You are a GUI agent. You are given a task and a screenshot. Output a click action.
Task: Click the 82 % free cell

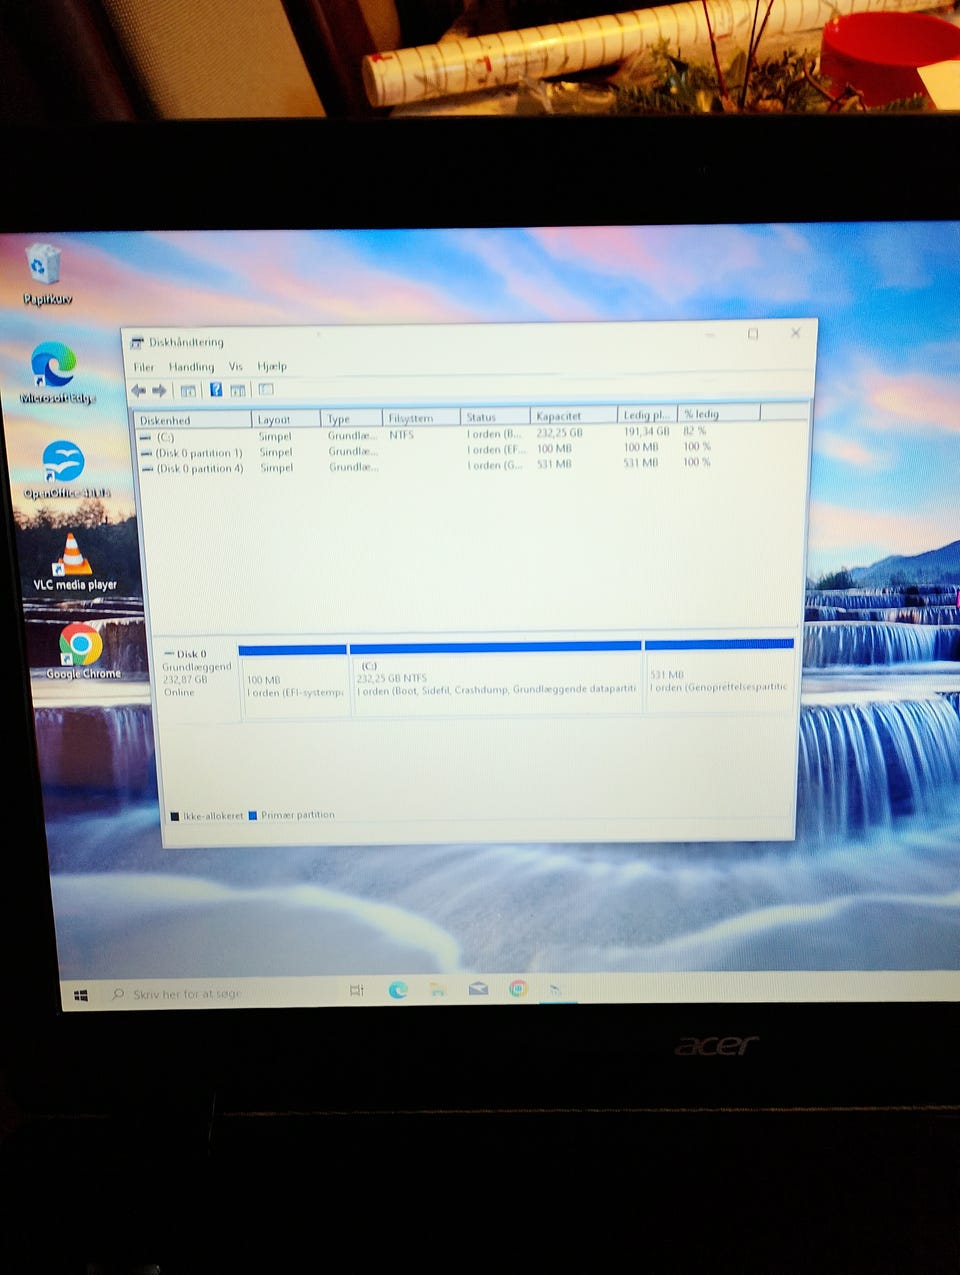point(694,431)
